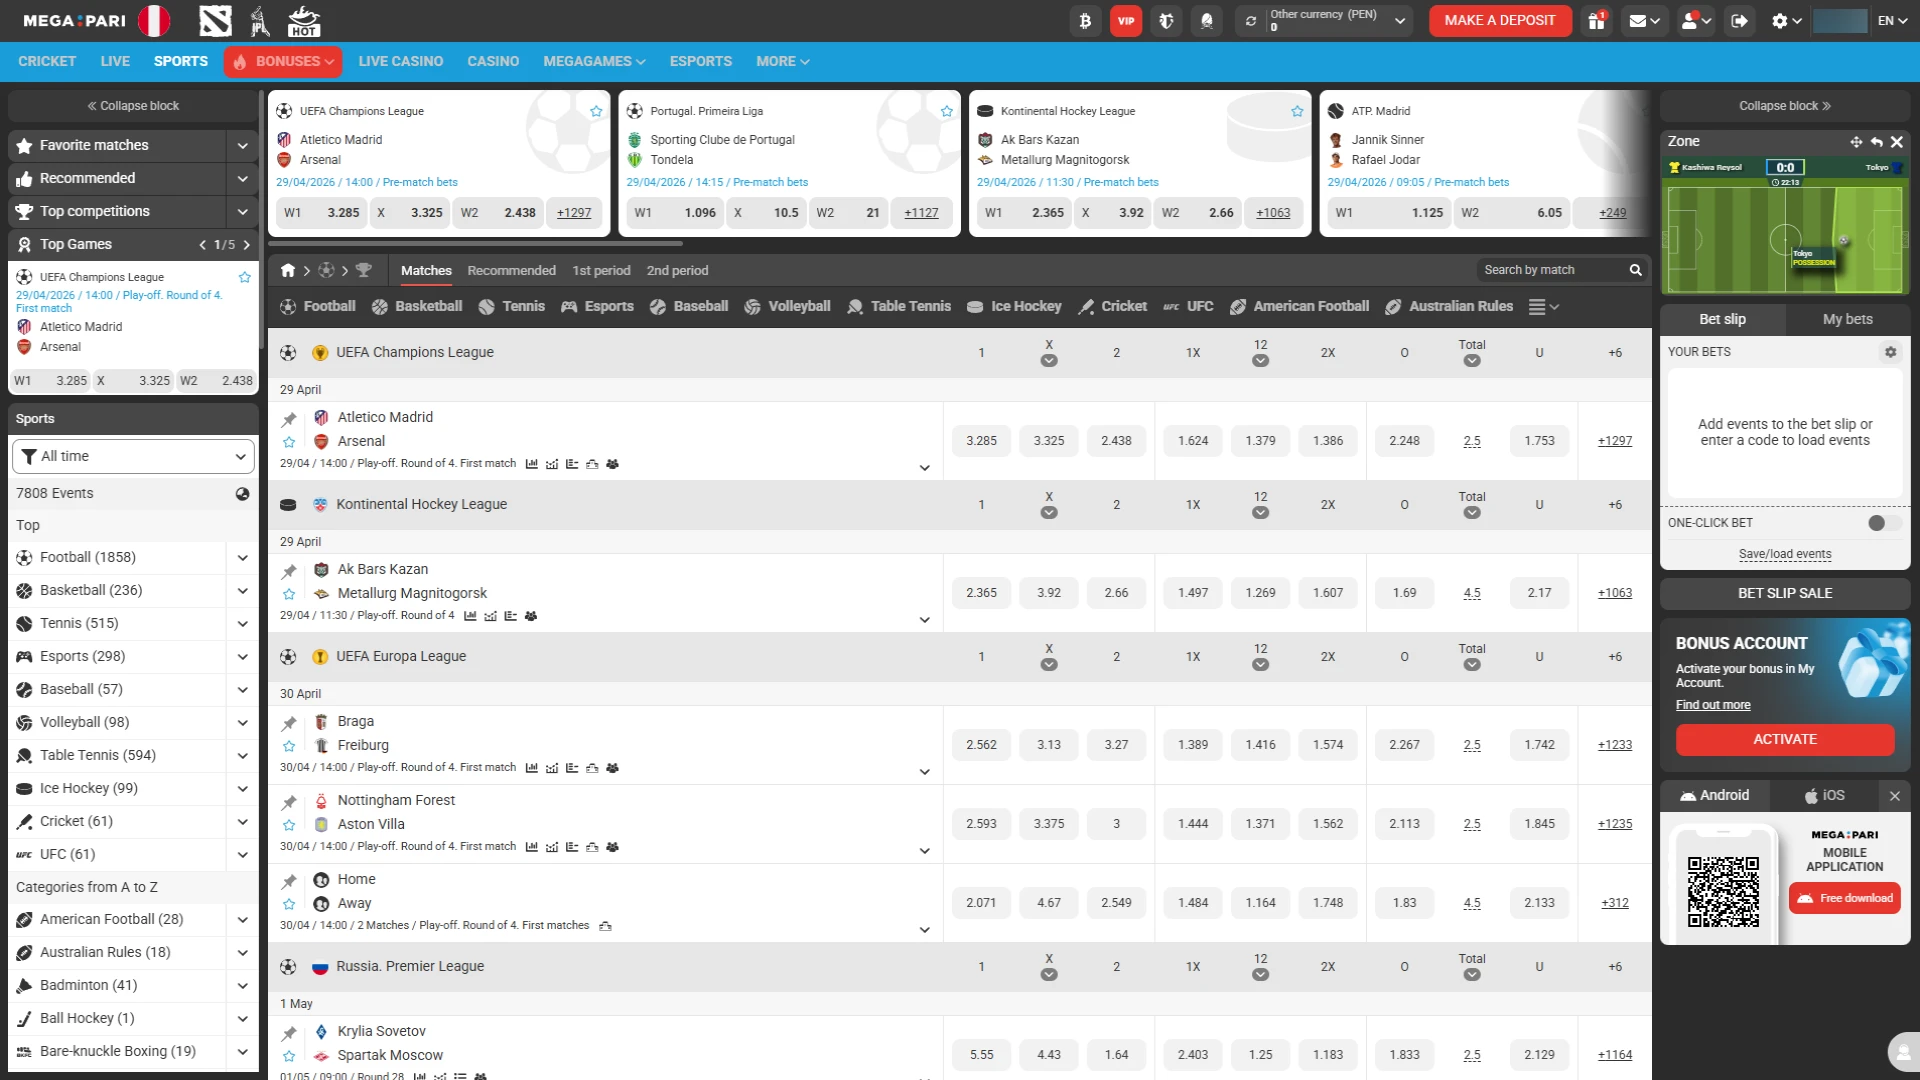Open messages envelope icon

pos(1644,21)
